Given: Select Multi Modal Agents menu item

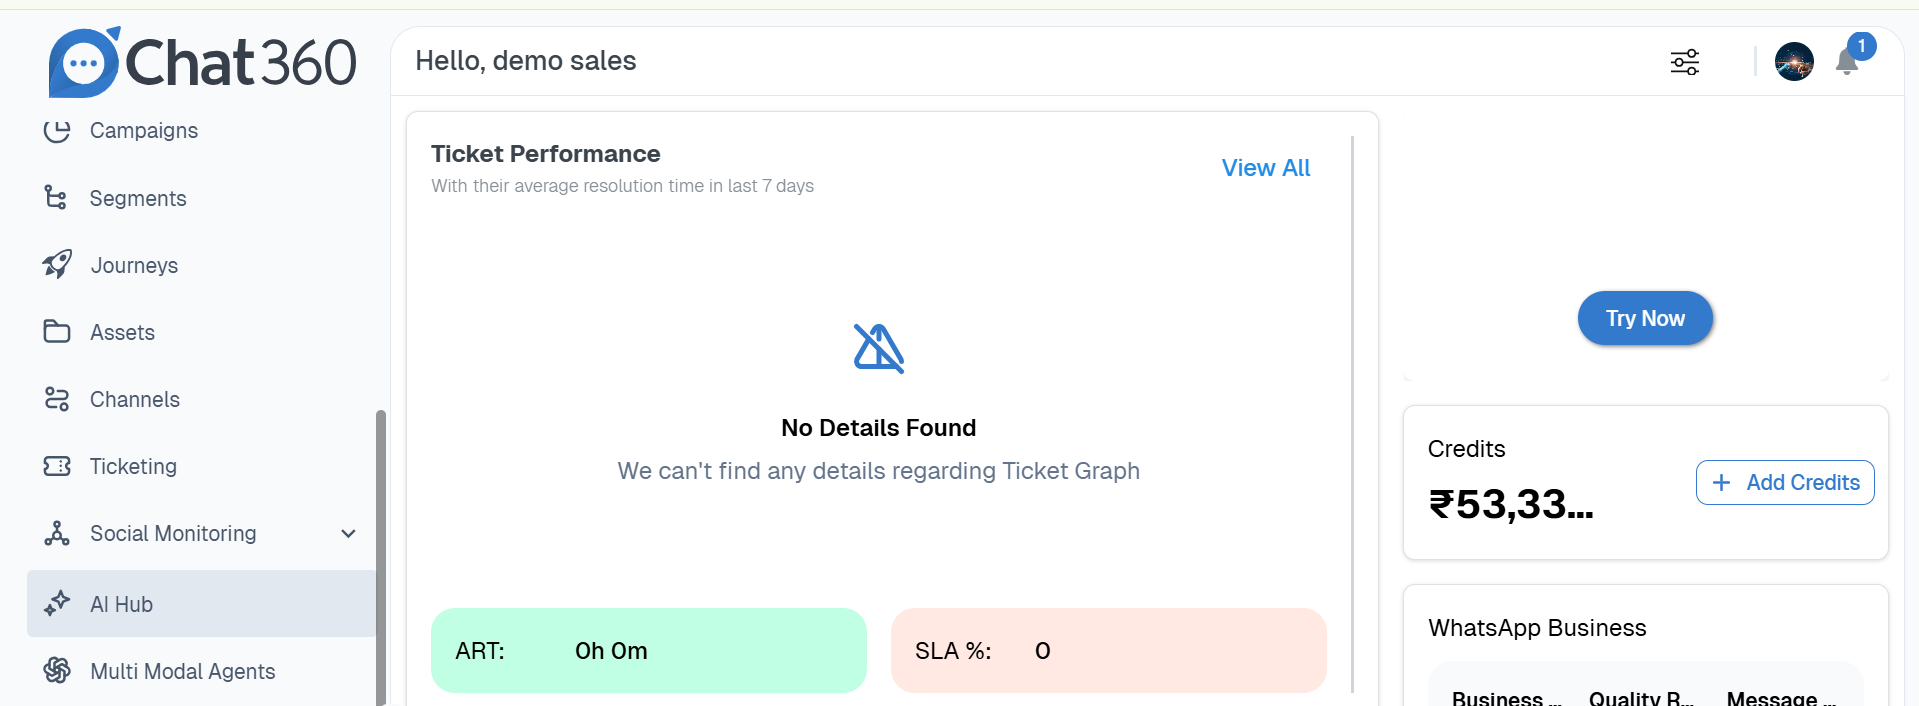Looking at the screenshot, I should tap(182, 671).
